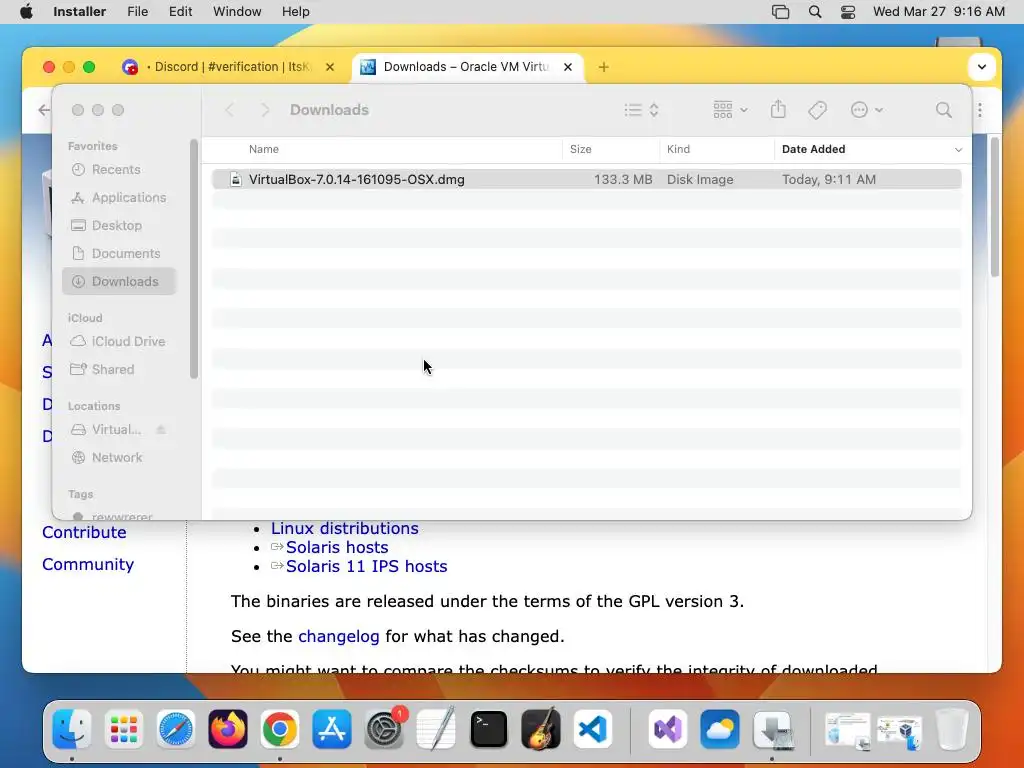Open the Trash in the Dock
This screenshot has height=768, width=1024.
(952, 729)
